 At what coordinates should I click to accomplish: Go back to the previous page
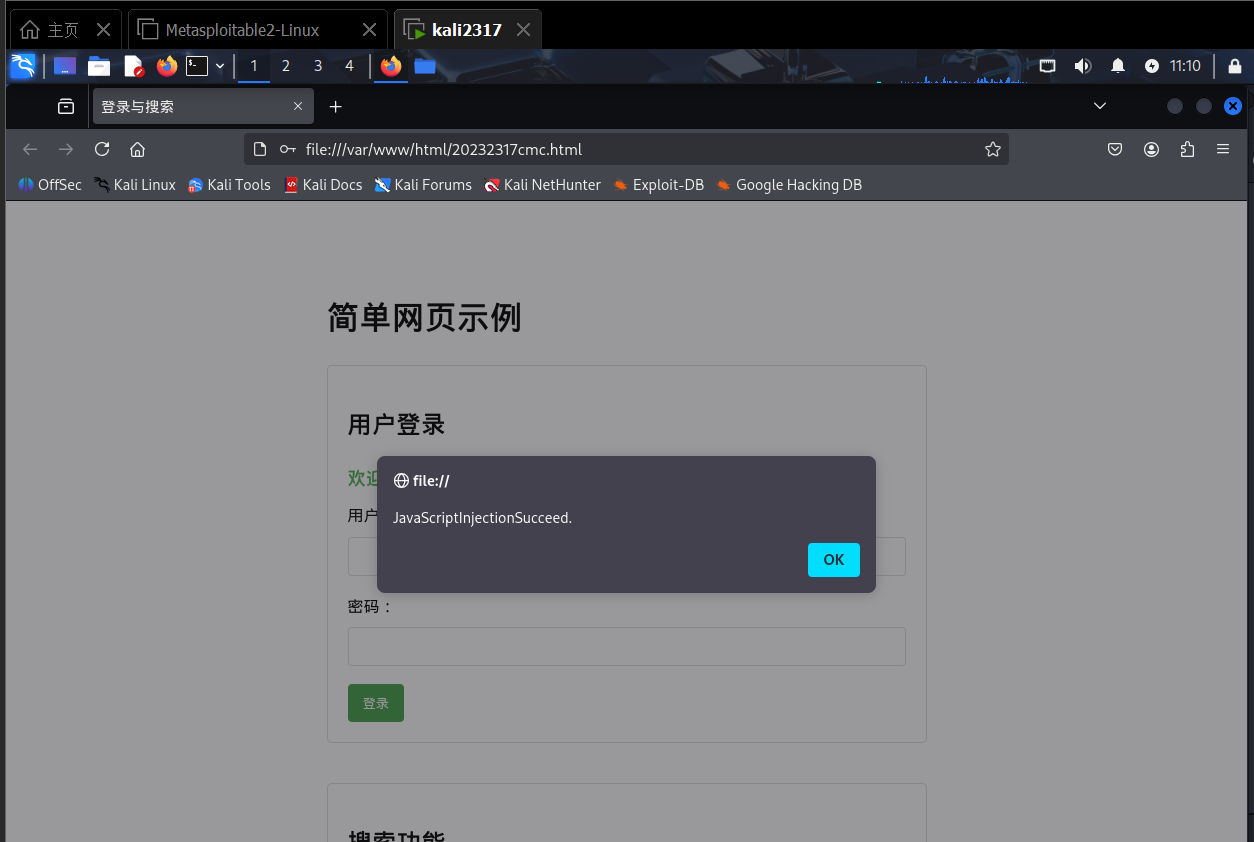pyautogui.click(x=30, y=149)
